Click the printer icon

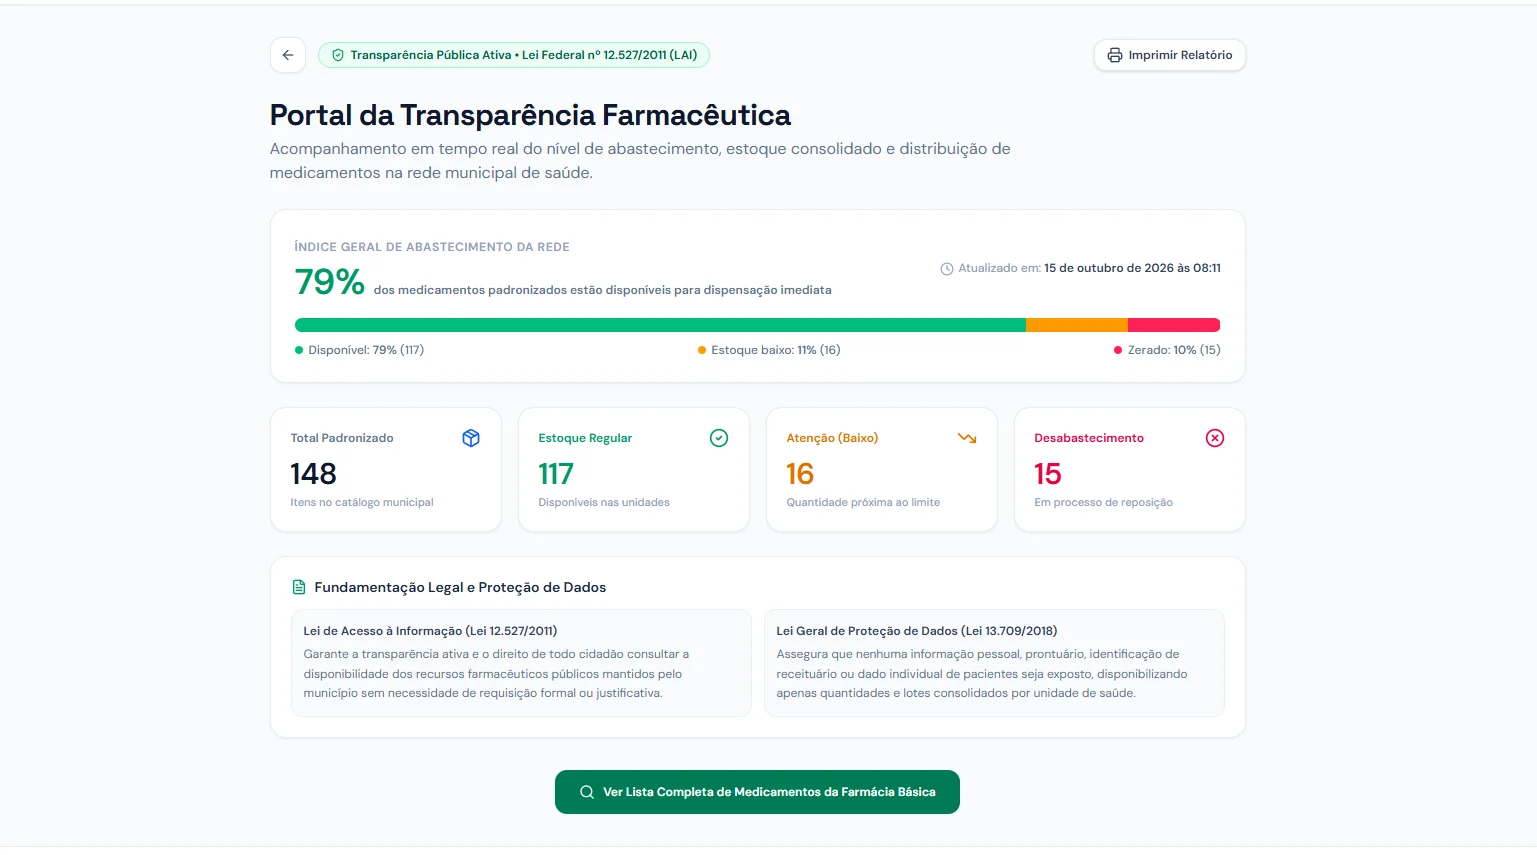(1115, 55)
